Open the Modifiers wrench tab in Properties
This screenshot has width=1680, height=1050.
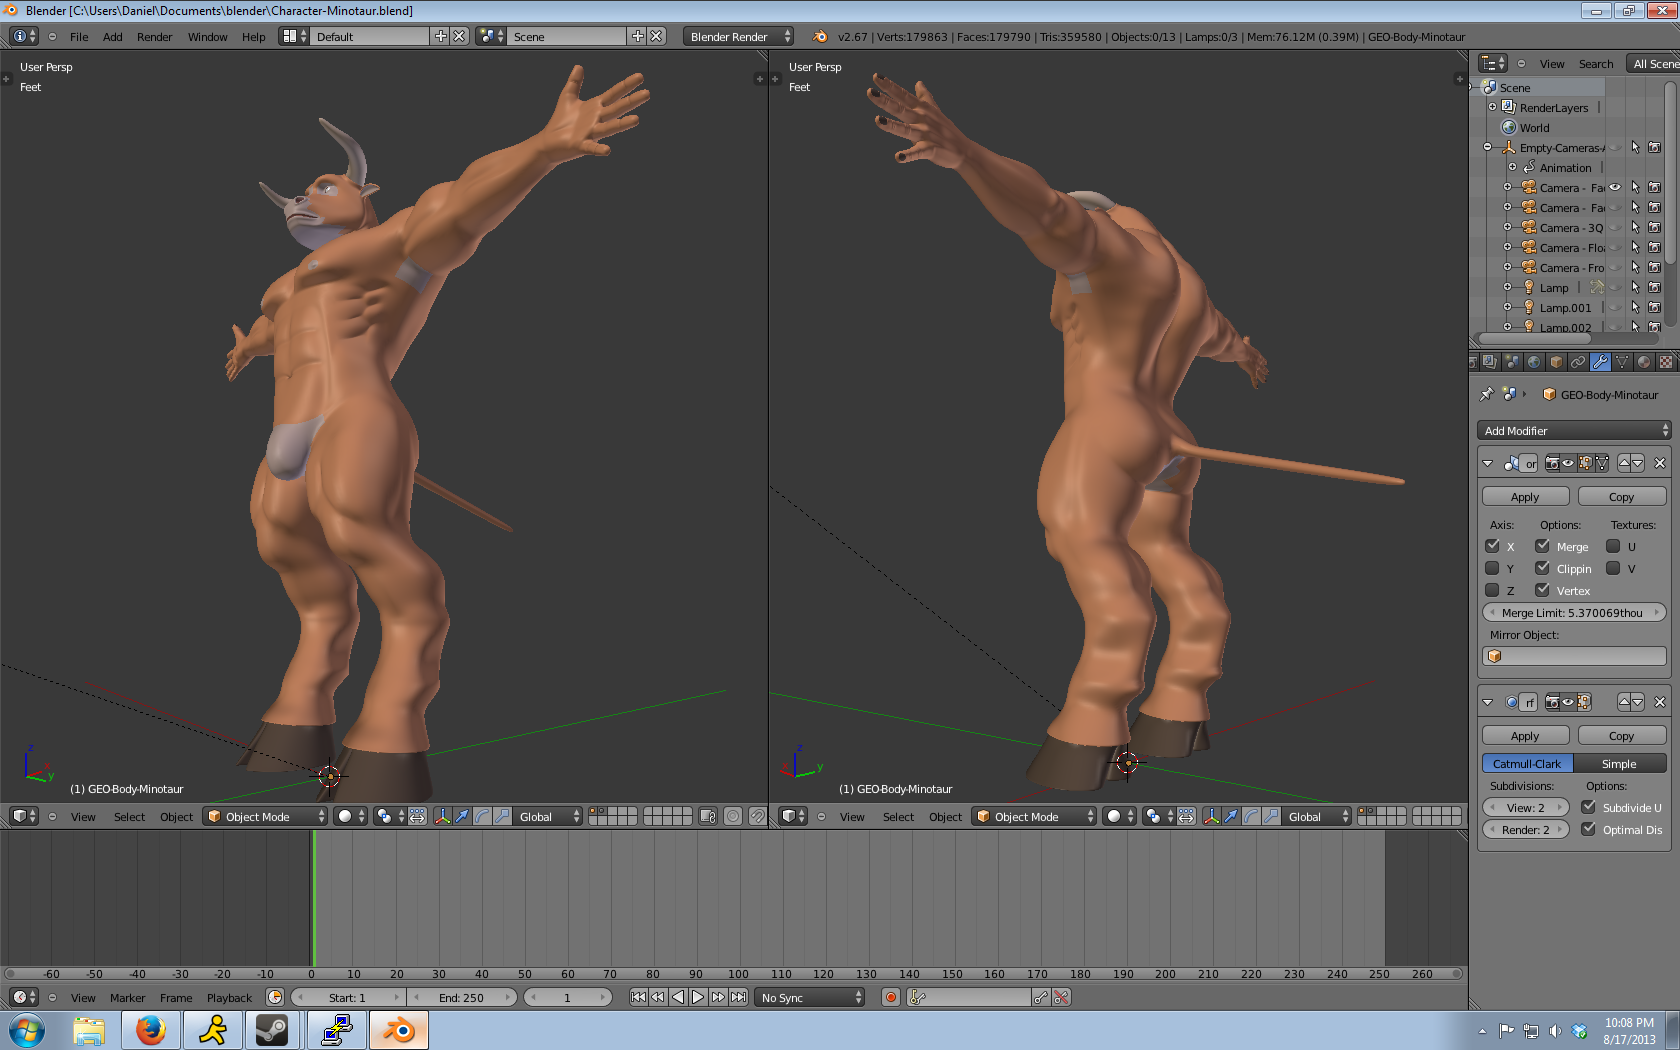1600,362
